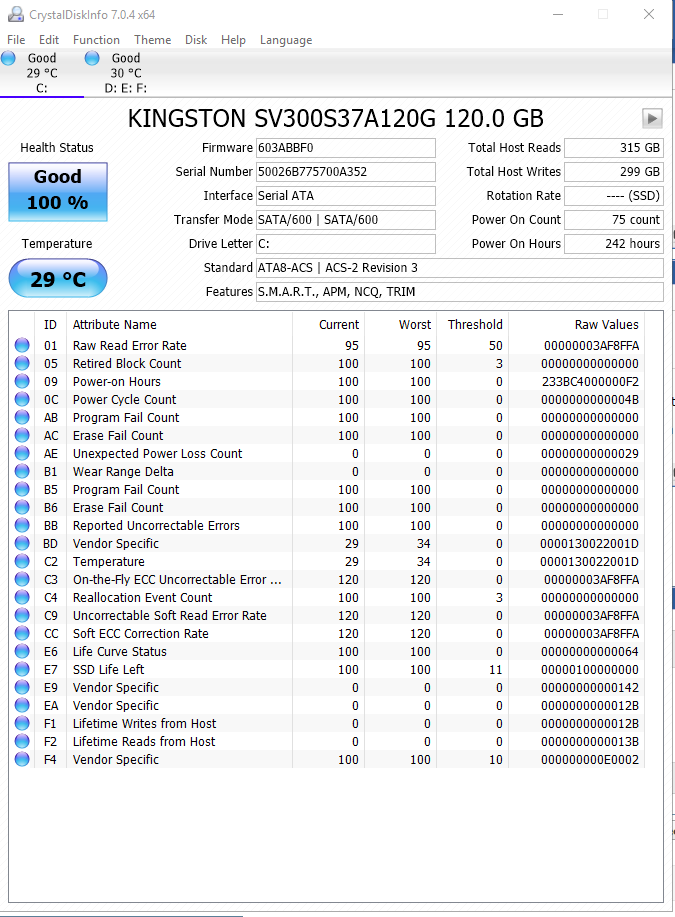This screenshot has height=917, width=675.
Task: Open the File menu
Action: [16, 40]
